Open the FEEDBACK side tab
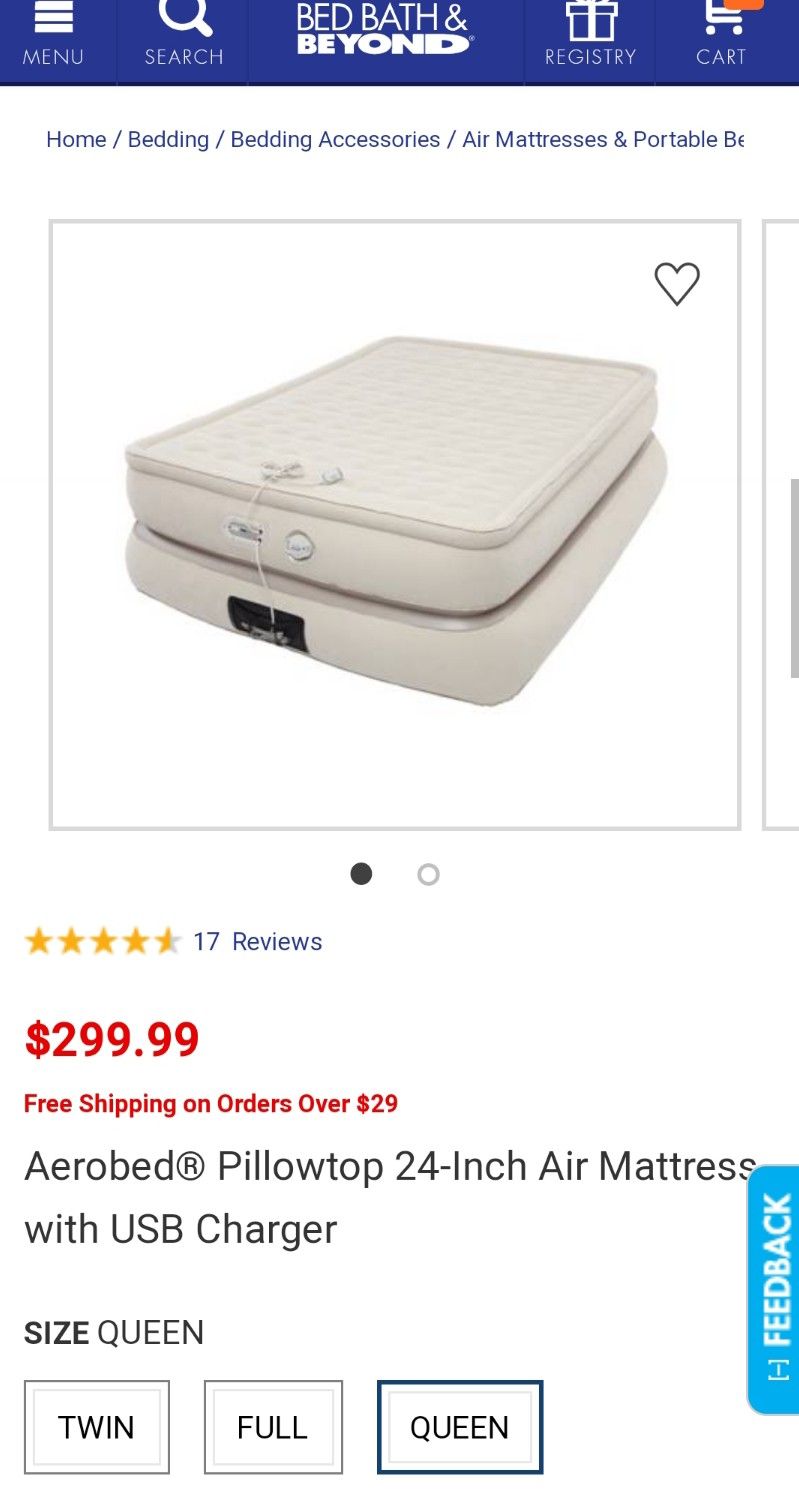The height and width of the screenshot is (1501, 799). pos(774,1289)
